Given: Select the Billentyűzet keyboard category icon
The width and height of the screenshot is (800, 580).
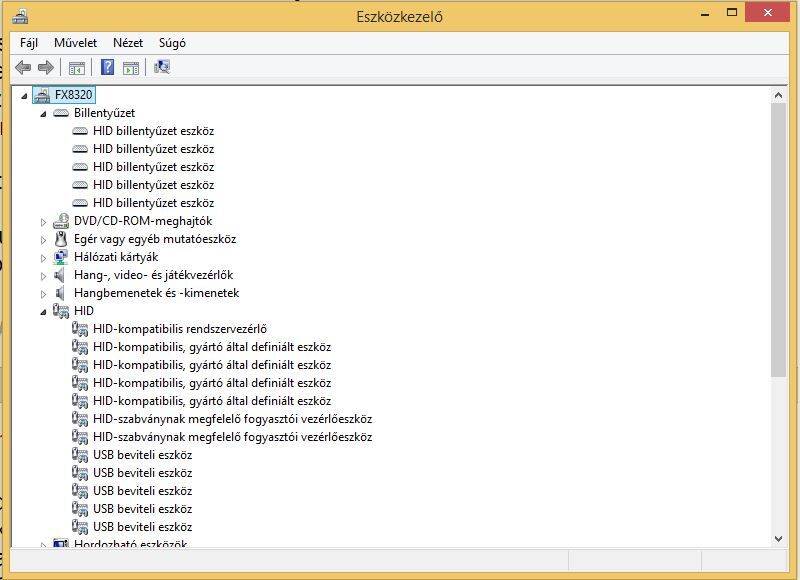Looking at the screenshot, I should click(61, 113).
